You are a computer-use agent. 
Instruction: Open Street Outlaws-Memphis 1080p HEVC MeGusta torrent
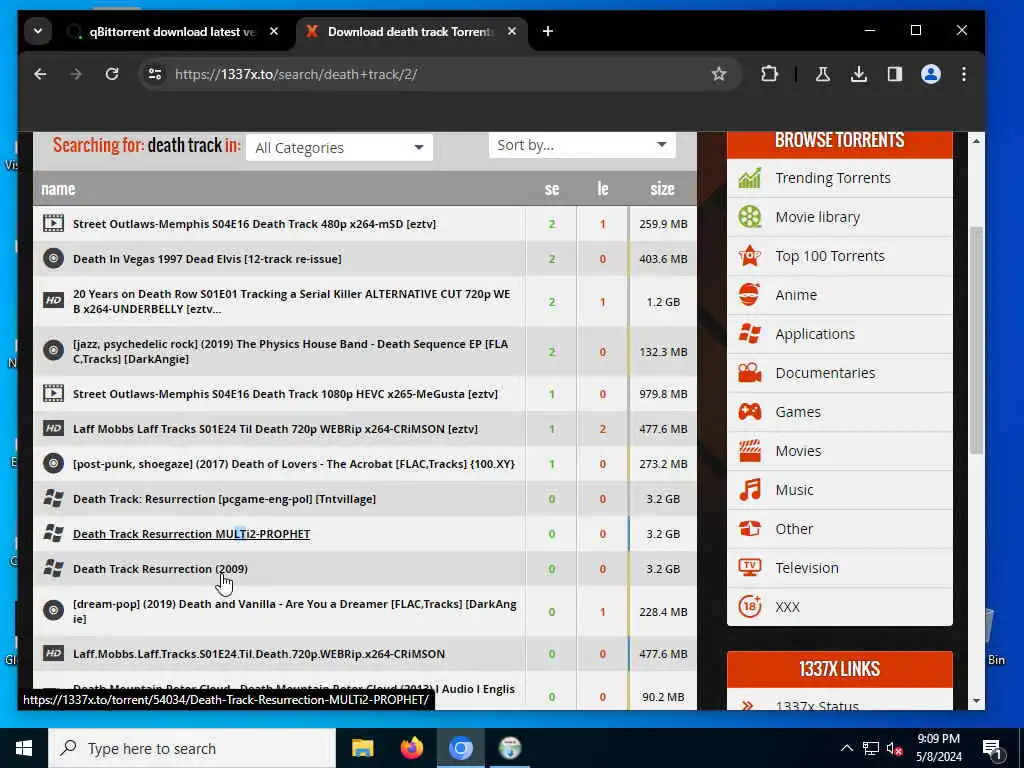click(285, 394)
